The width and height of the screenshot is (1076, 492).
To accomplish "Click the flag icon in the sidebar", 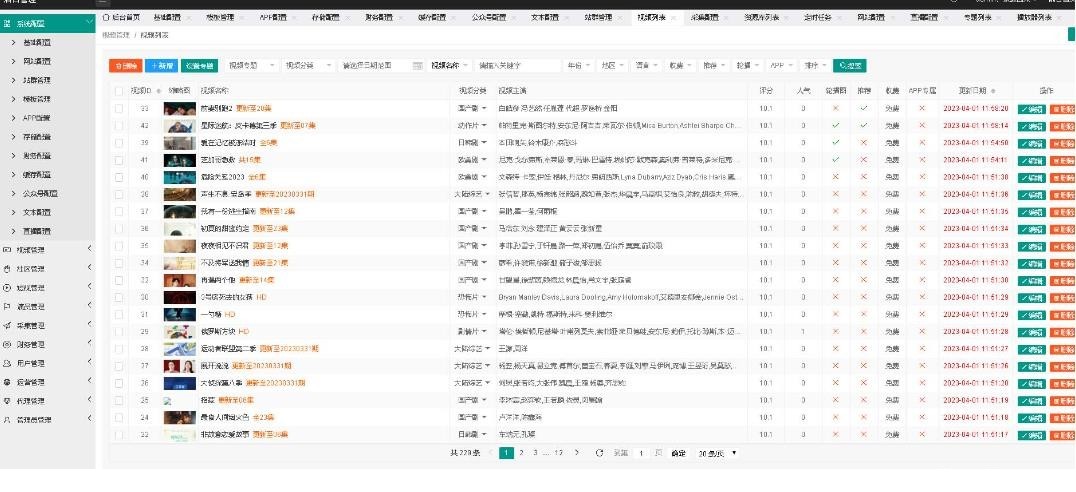I will pyautogui.click(x=7, y=307).
